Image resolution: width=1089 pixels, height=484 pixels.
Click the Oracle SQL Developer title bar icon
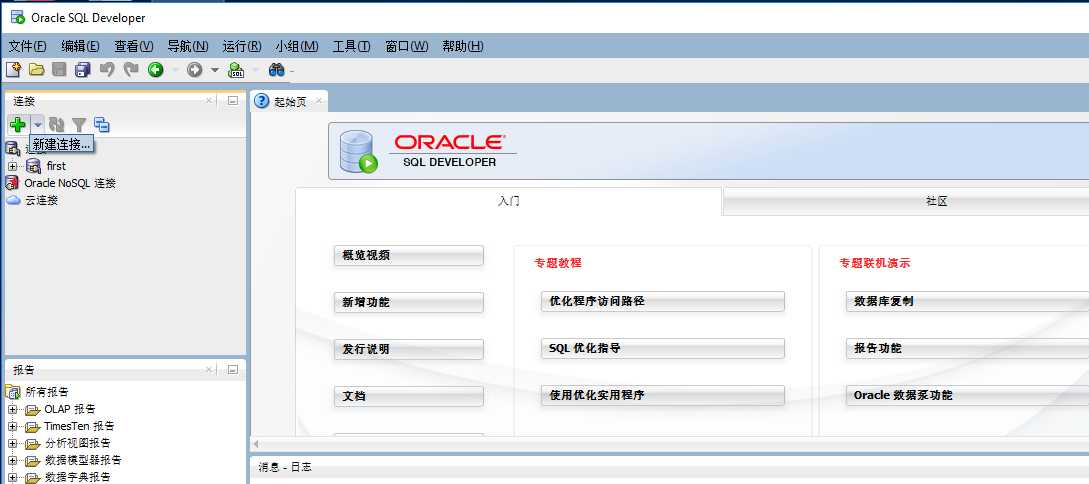point(17,17)
